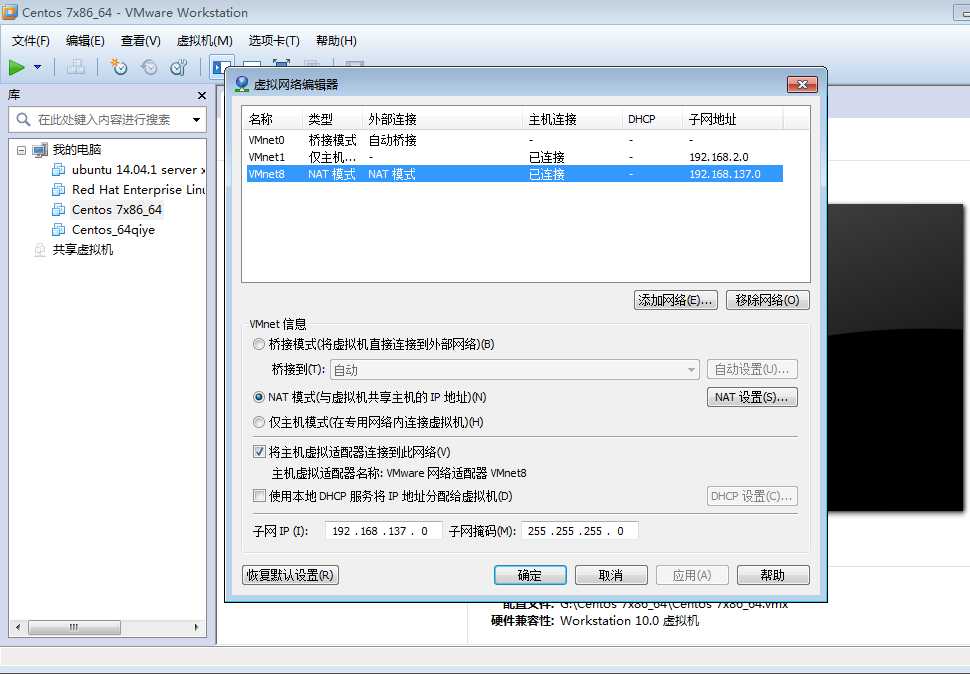Click the 外部连接 column header
The width and height of the screenshot is (970, 674).
443,119
